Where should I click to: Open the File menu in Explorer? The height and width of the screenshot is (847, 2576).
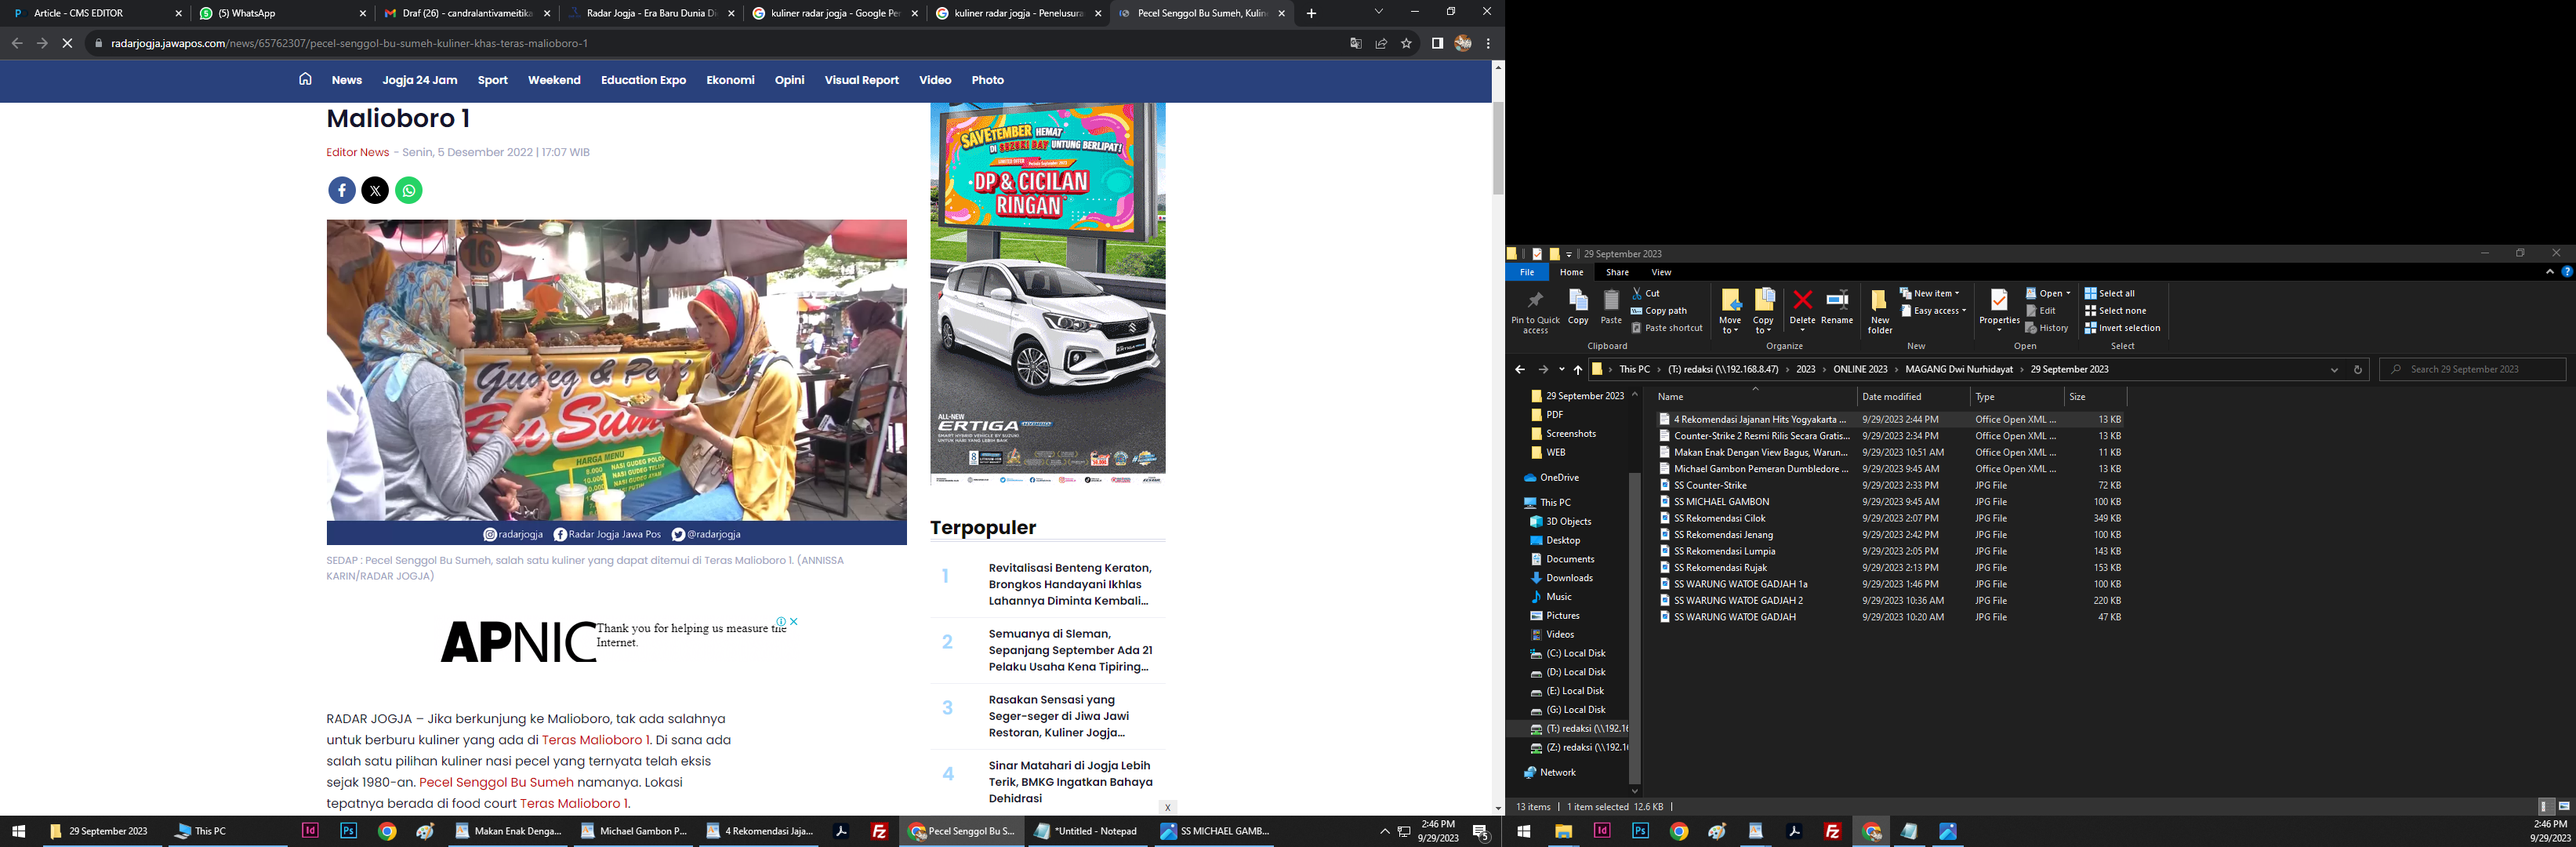1527,272
